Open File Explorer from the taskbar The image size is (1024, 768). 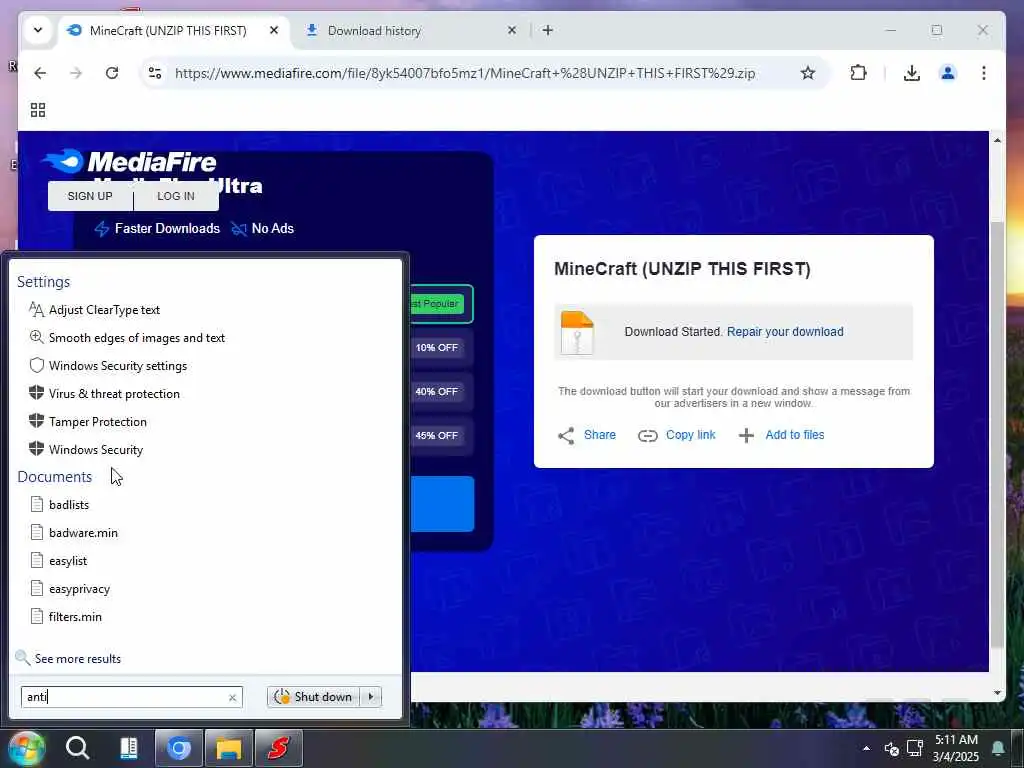pos(229,748)
